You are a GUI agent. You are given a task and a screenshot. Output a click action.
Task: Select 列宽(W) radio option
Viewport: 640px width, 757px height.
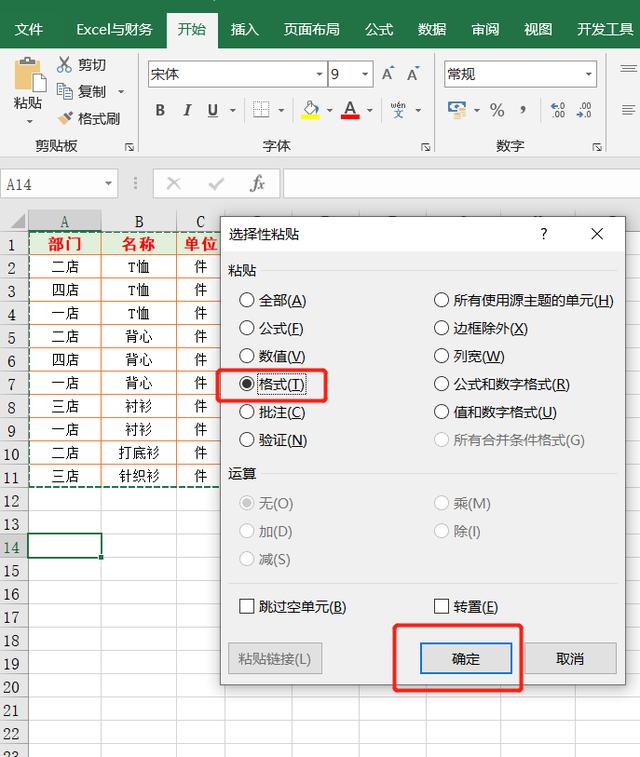click(x=469, y=356)
